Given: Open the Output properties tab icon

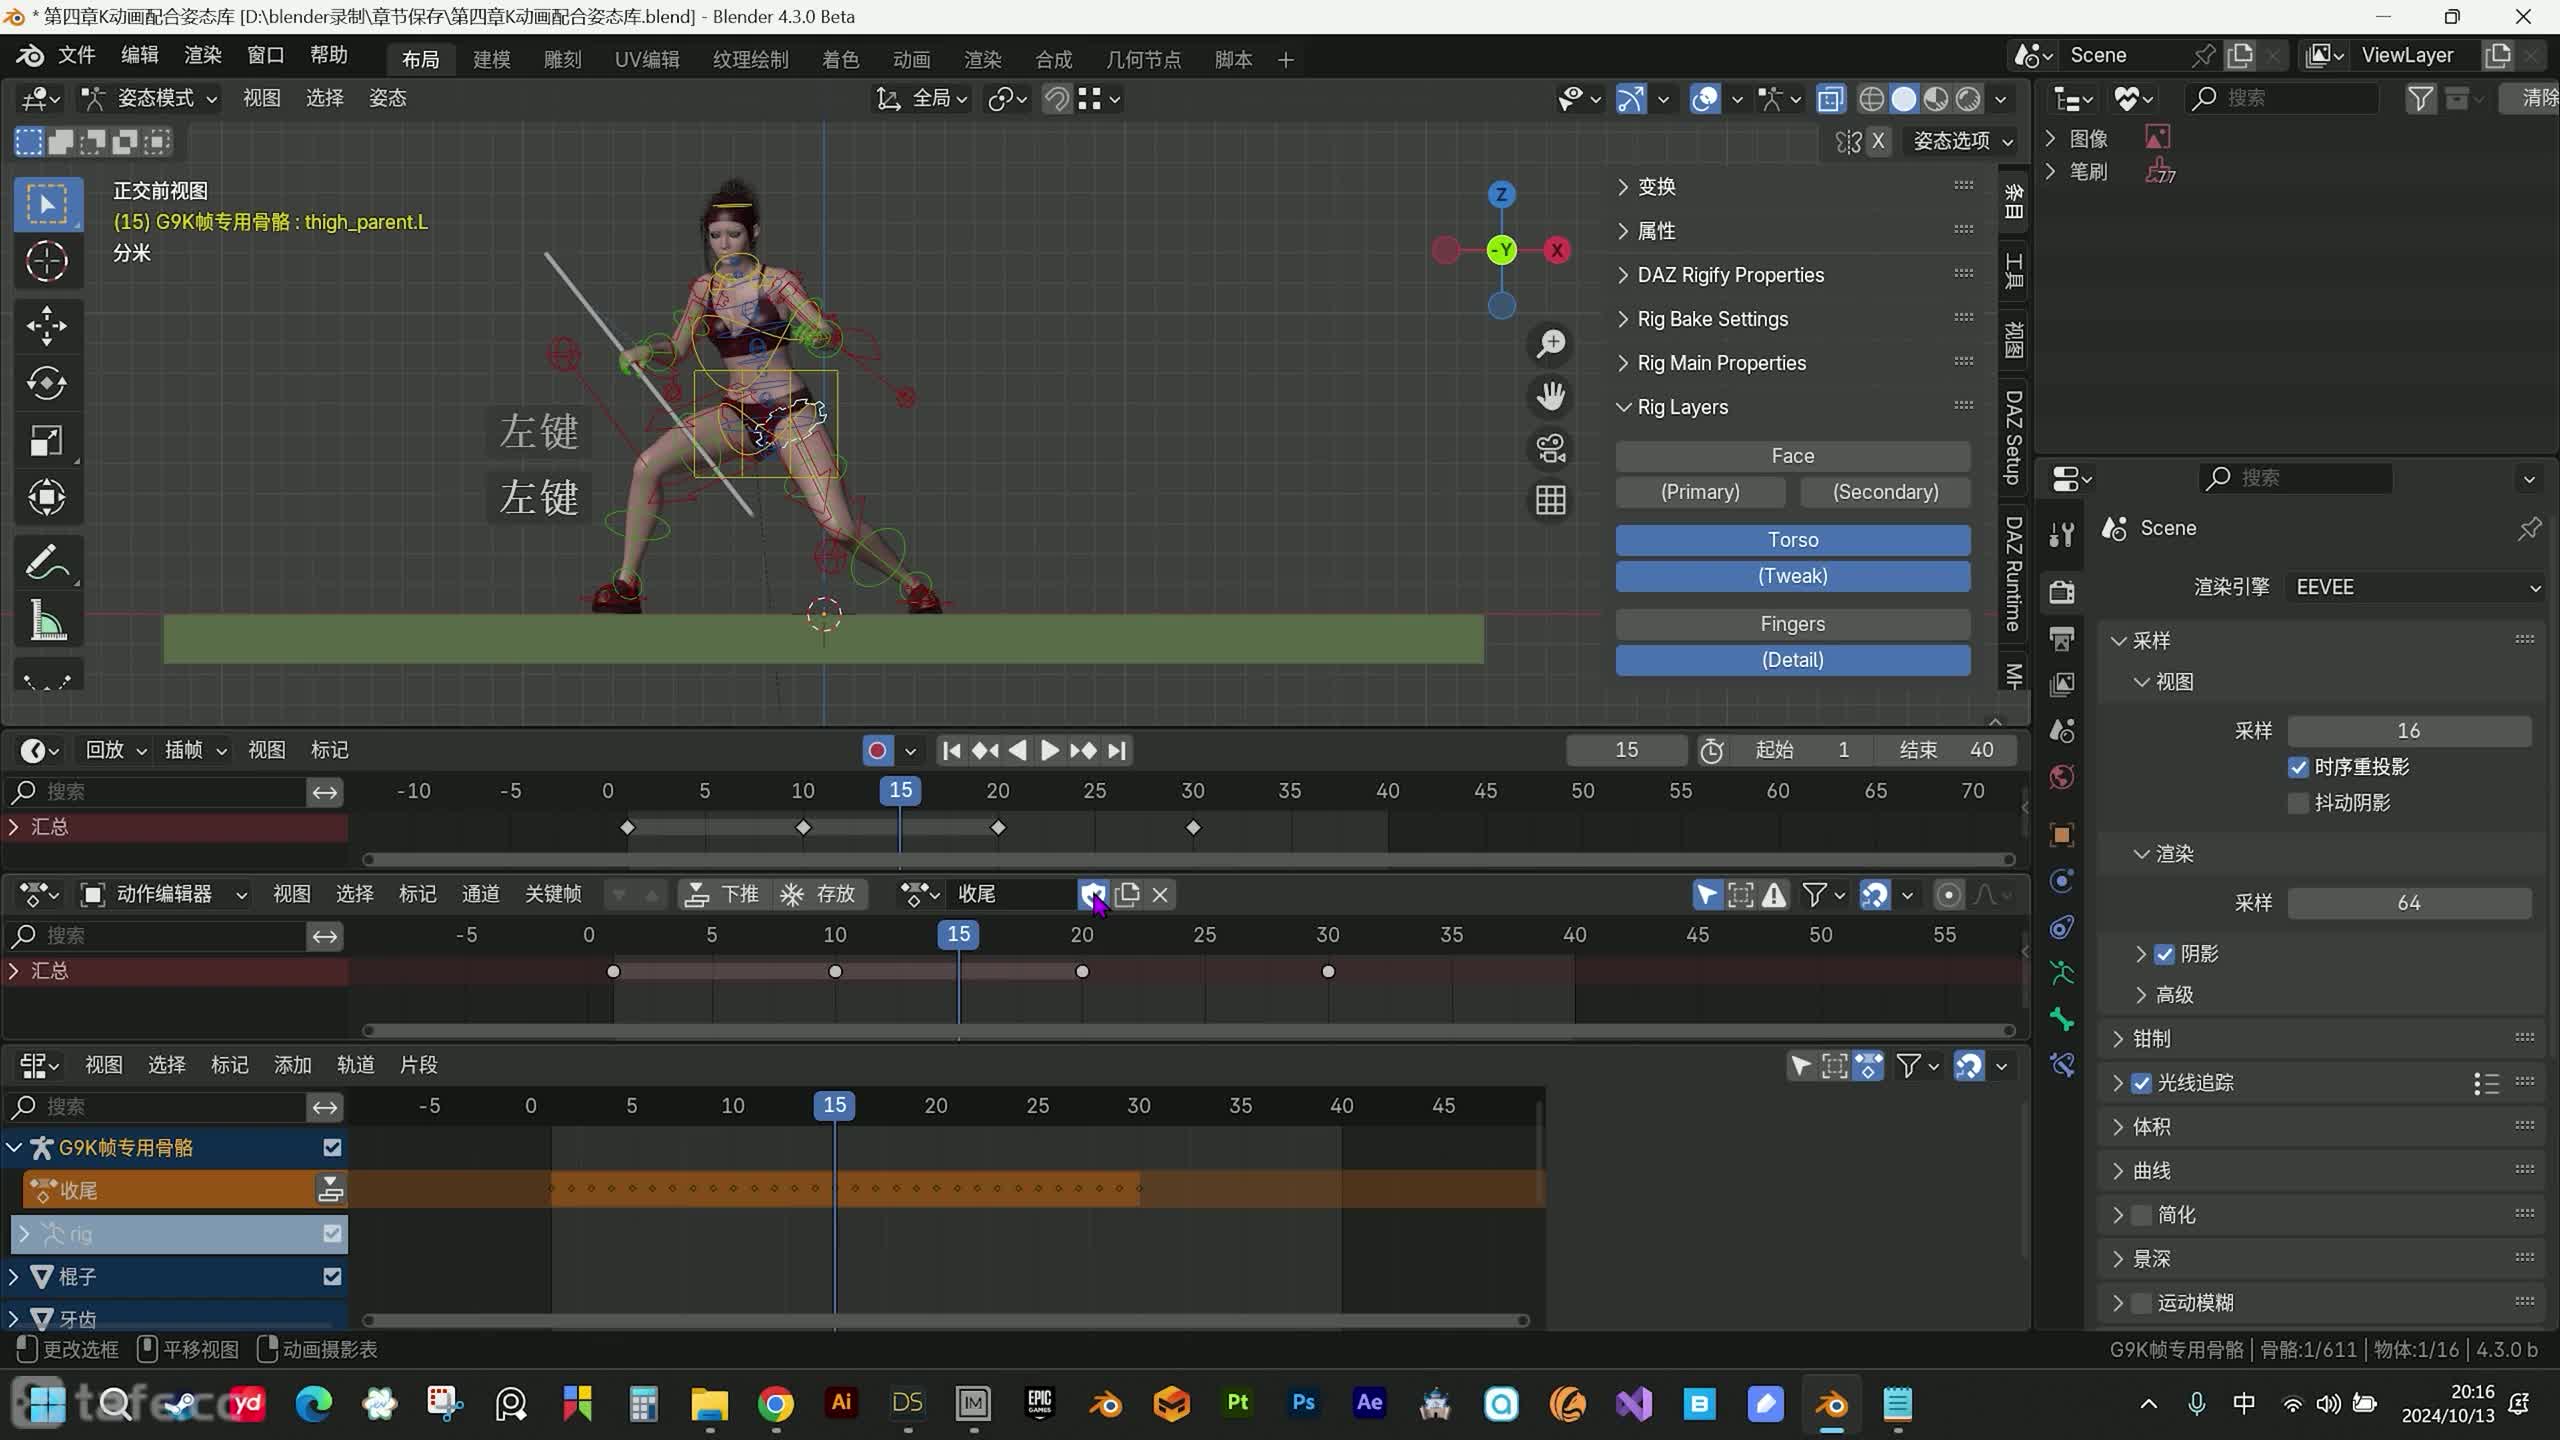Looking at the screenshot, I should pos(2062,639).
